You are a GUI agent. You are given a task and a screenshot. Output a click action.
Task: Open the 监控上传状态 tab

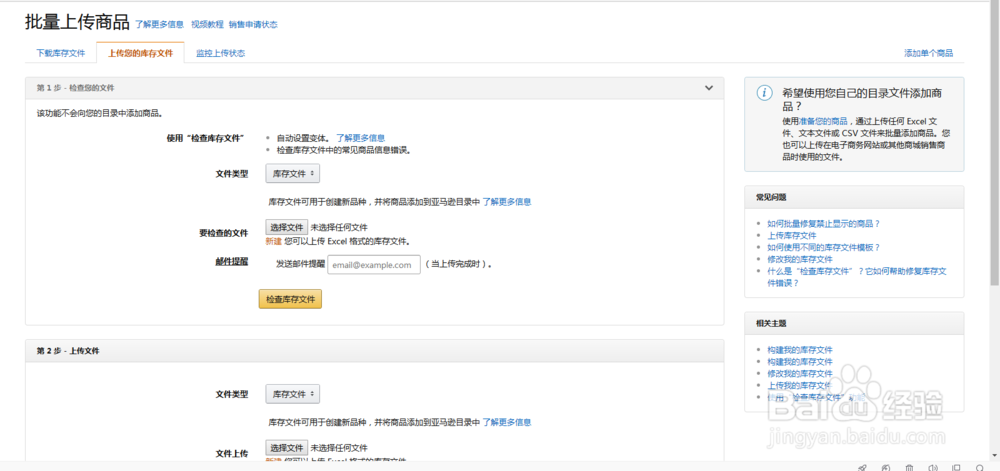(x=220, y=53)
